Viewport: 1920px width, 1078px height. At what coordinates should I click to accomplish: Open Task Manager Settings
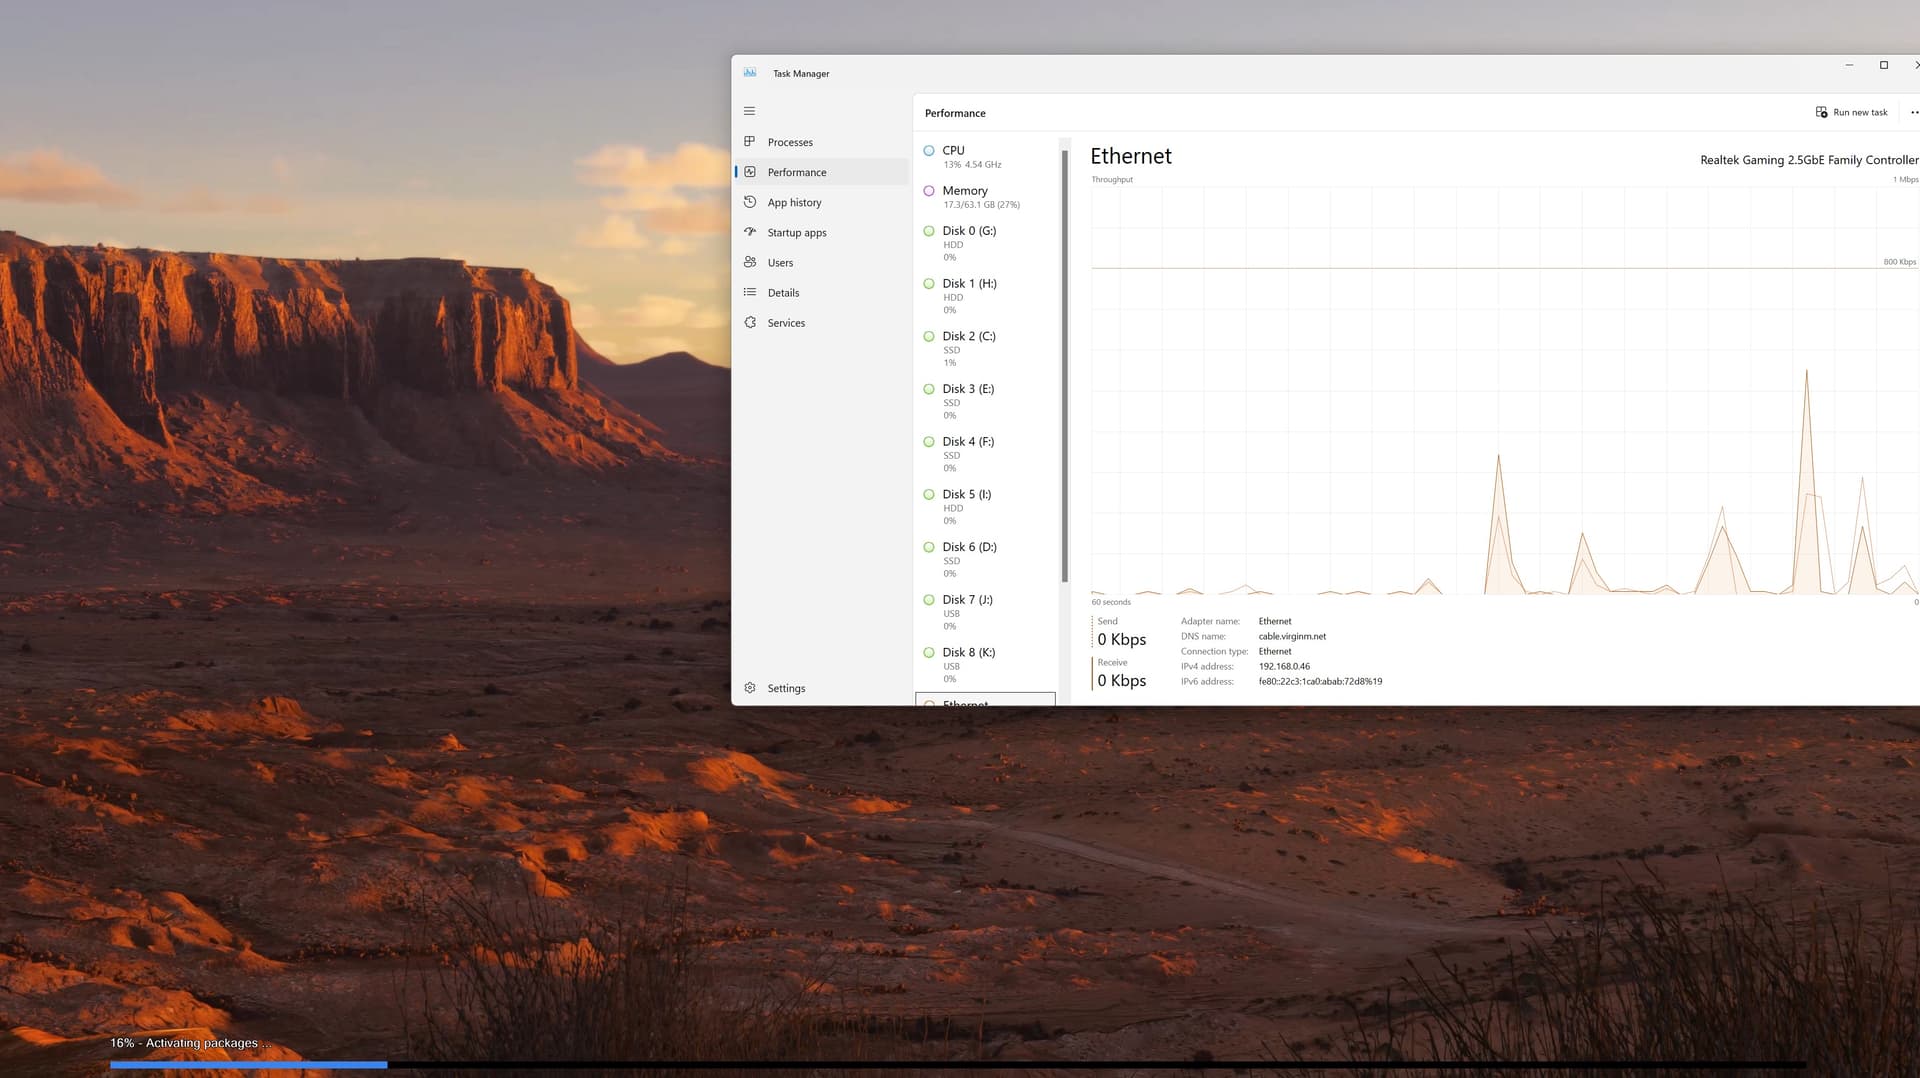click(x=785, y=688)
